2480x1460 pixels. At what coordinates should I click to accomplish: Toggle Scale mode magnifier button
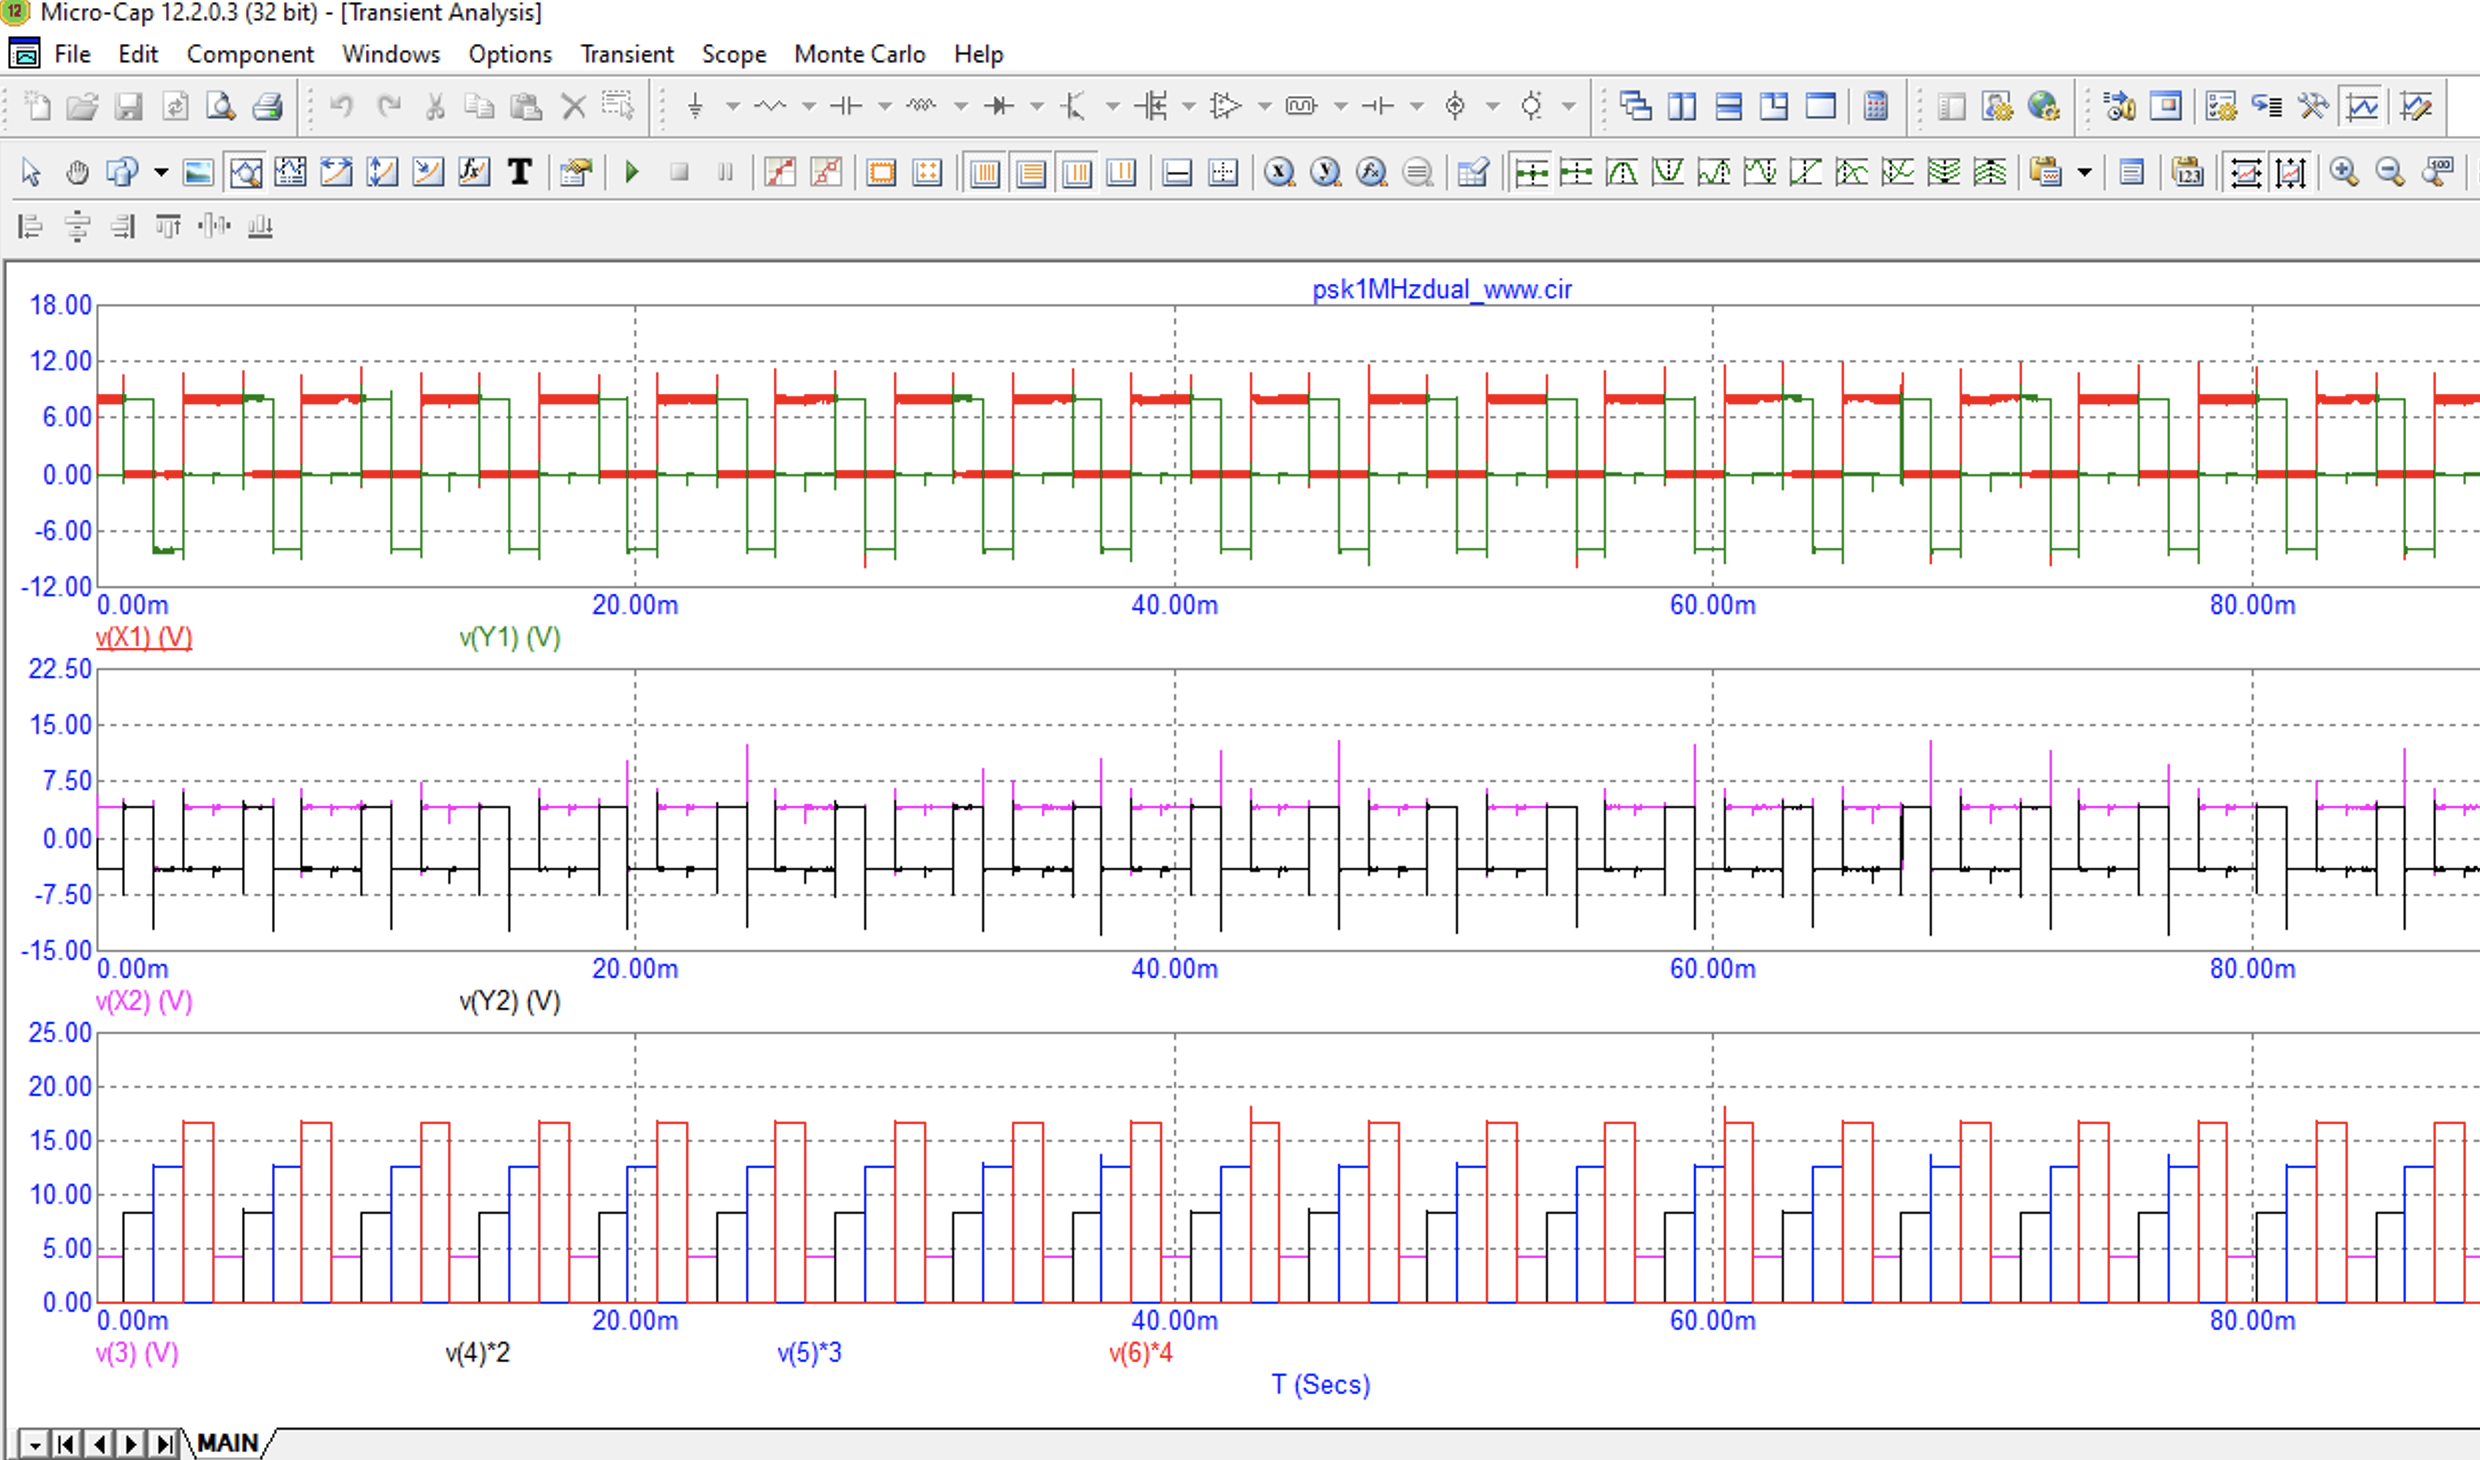pos(246,173)
